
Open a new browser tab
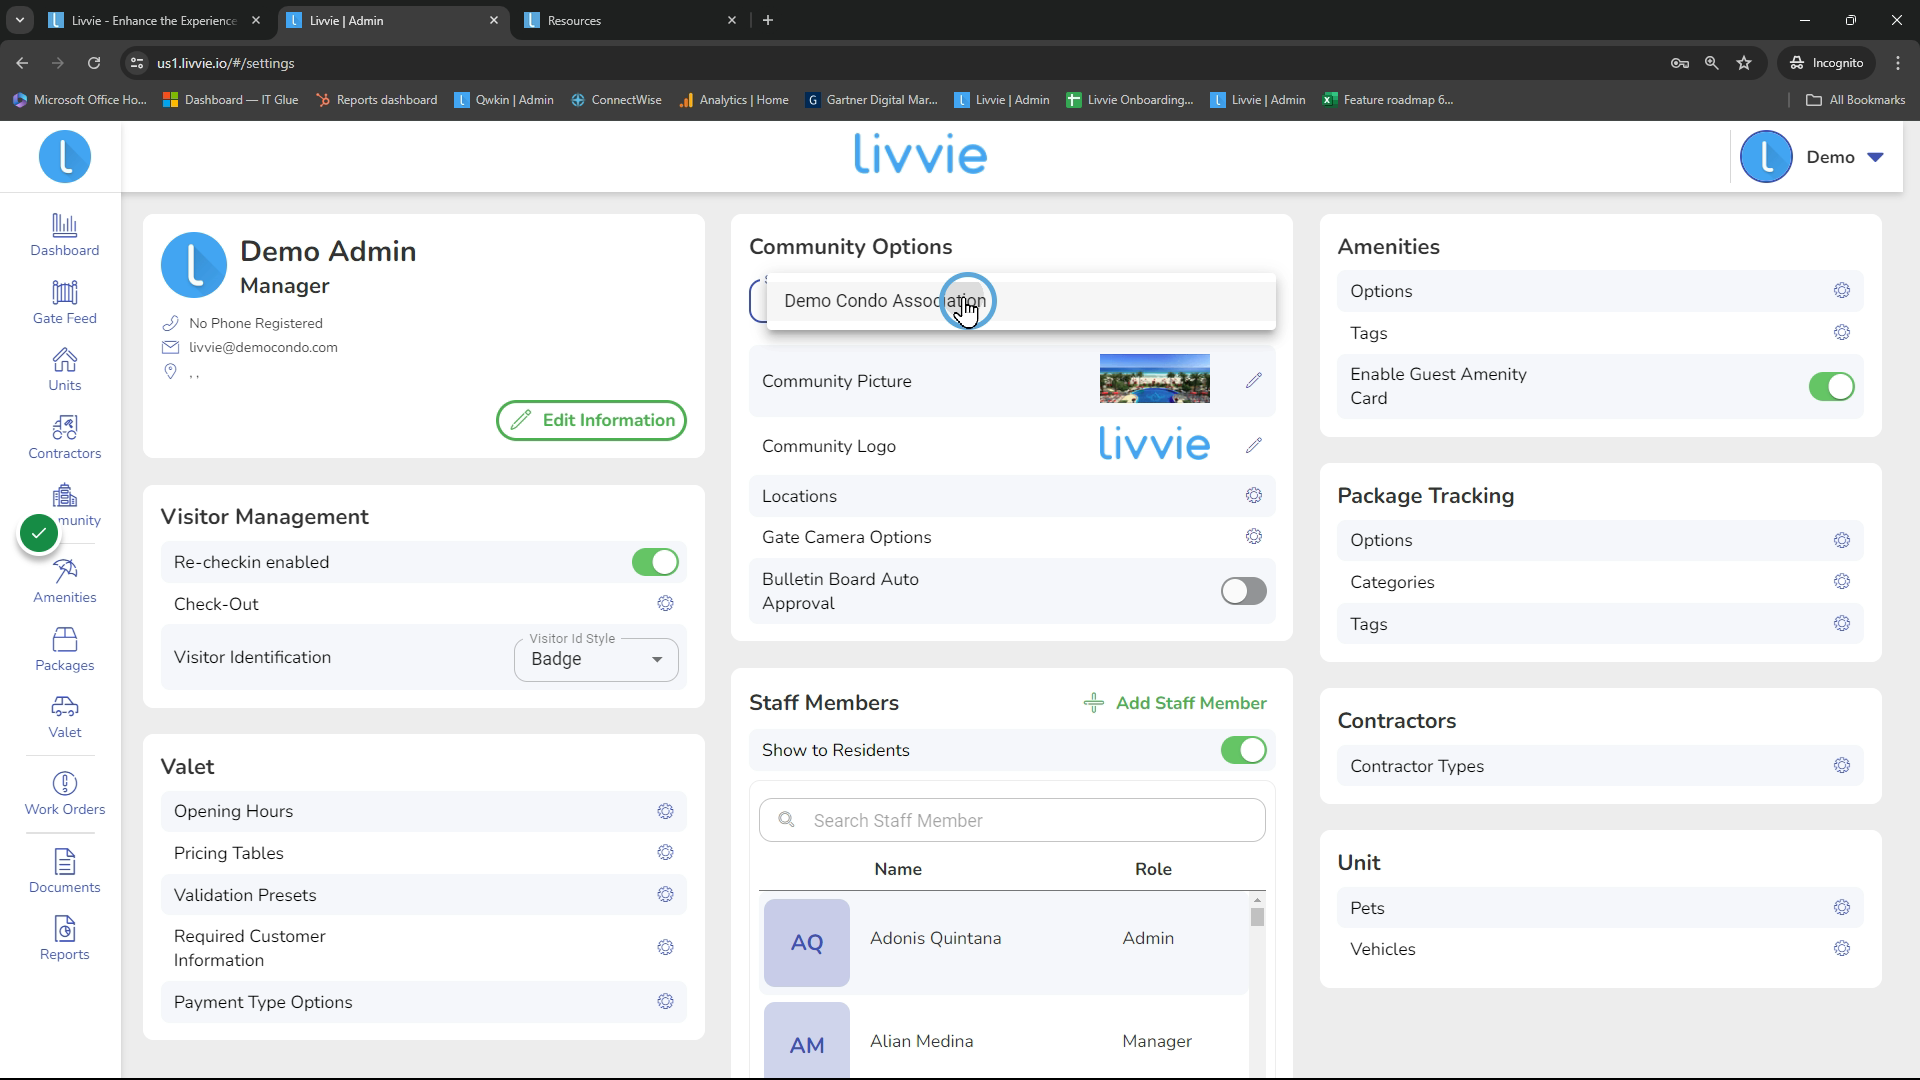coord(768,20)
